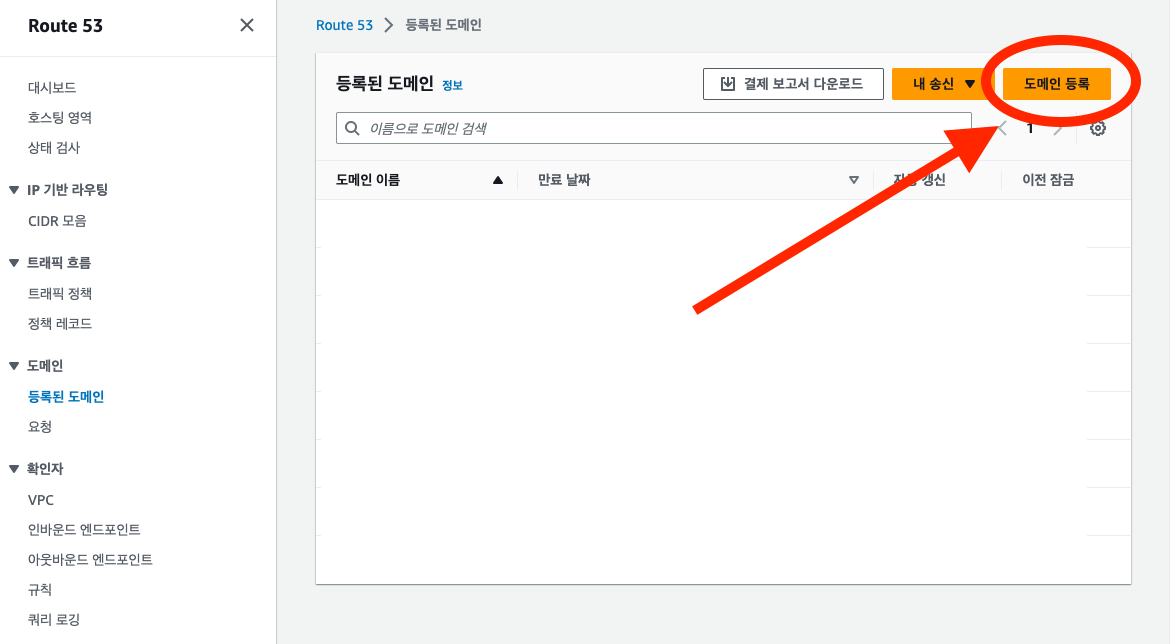Go to previous page arrow

pyautogui.click(x=1002, y=128)
